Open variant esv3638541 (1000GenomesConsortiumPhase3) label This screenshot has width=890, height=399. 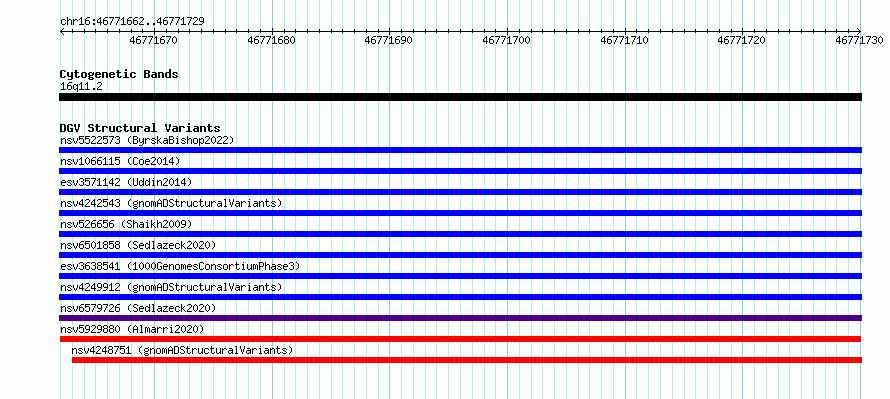(x=180, y=266)
